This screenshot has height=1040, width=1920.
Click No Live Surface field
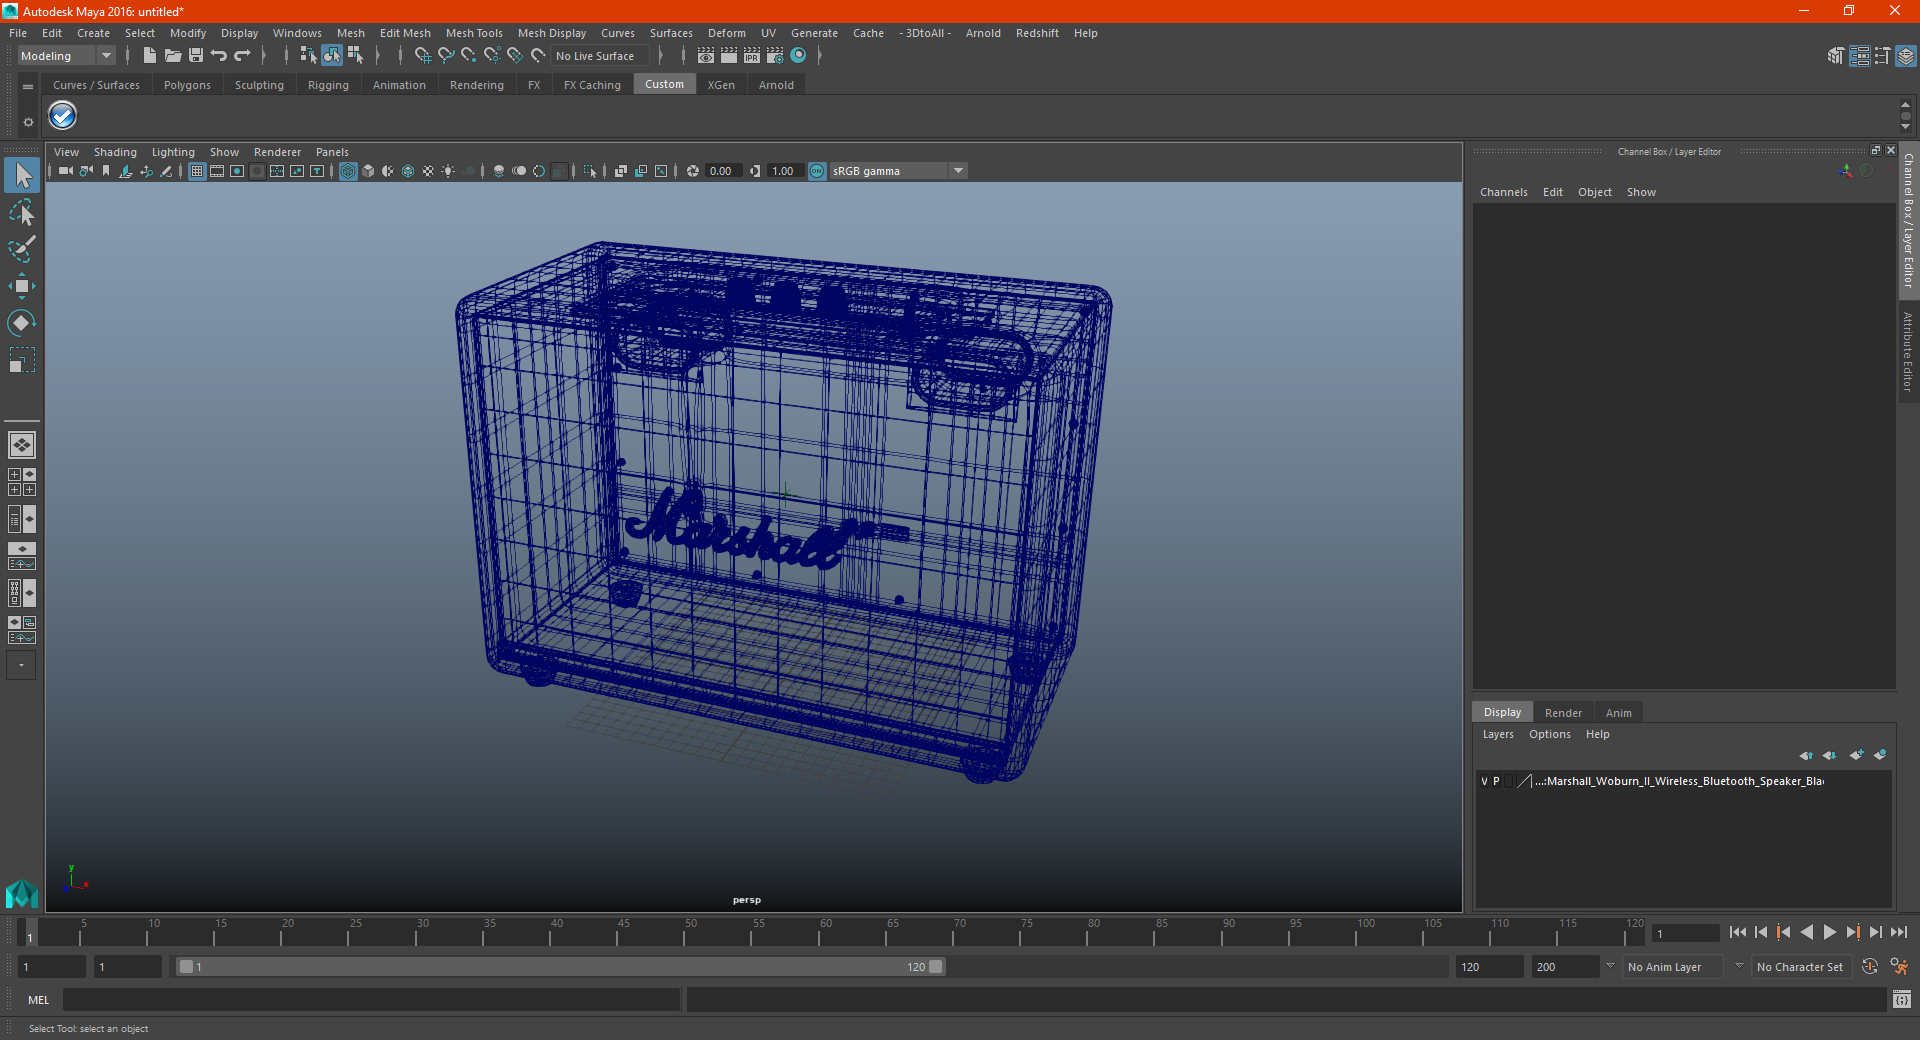[600, 56]
